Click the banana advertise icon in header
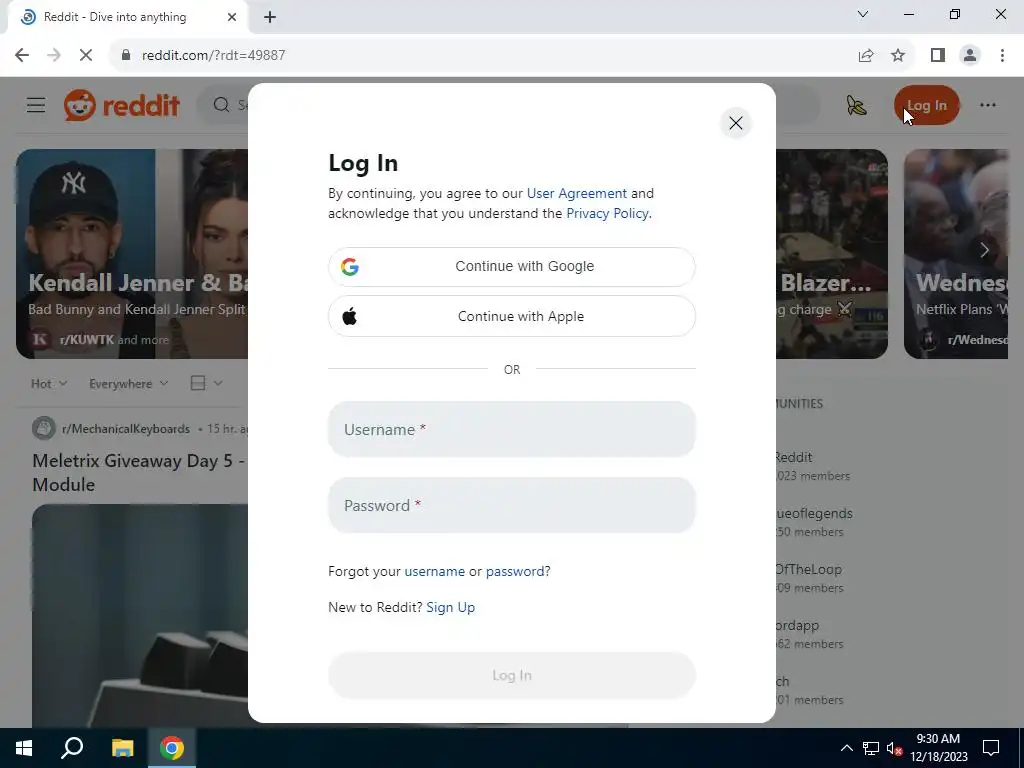 pos(856,105)
